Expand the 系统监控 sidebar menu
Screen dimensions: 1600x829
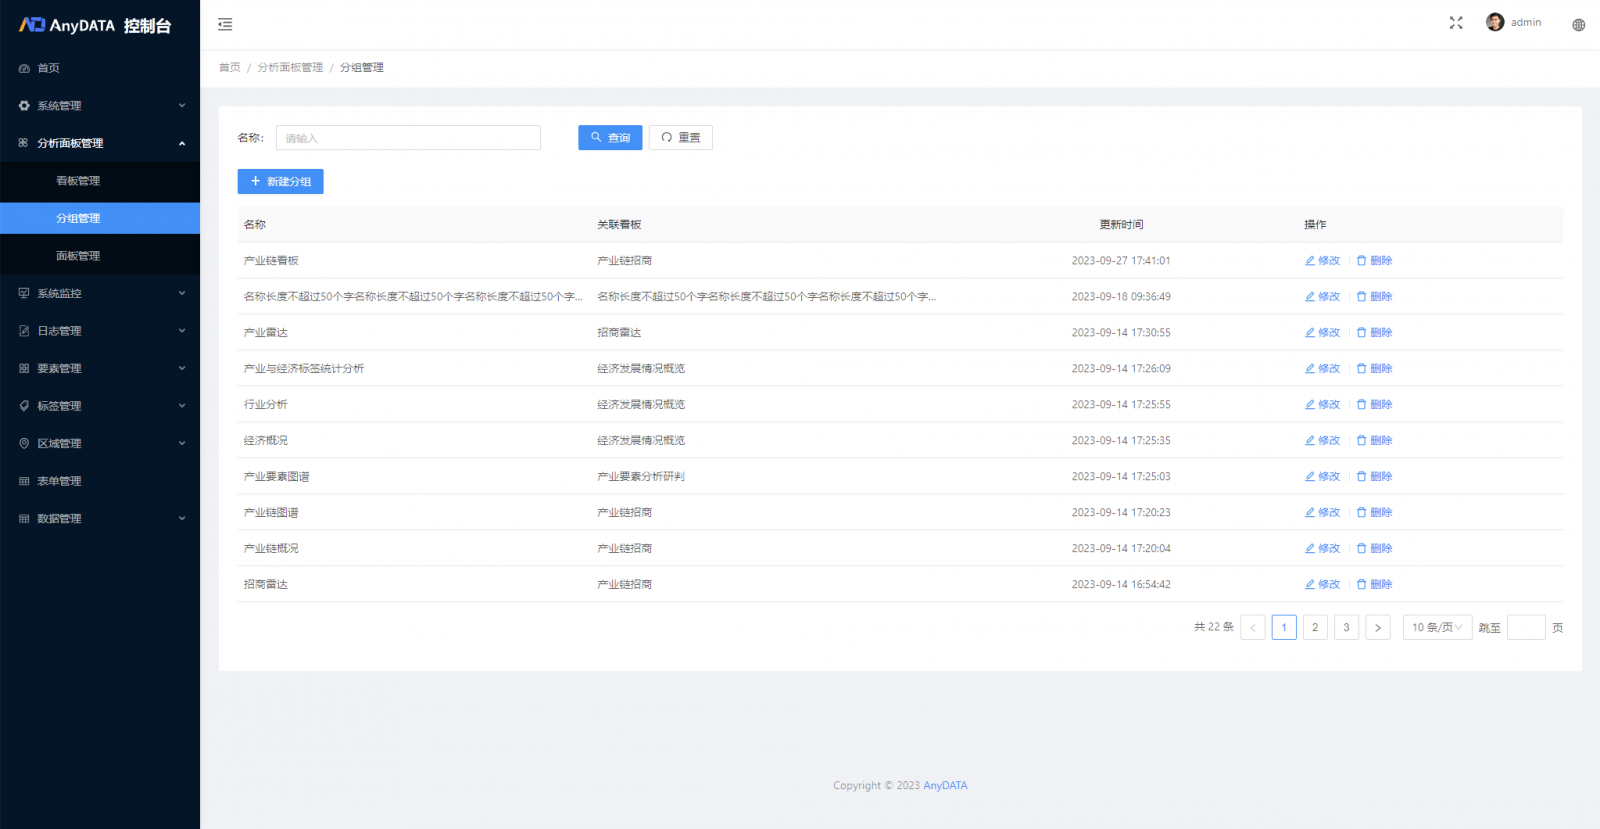point(100,293)
